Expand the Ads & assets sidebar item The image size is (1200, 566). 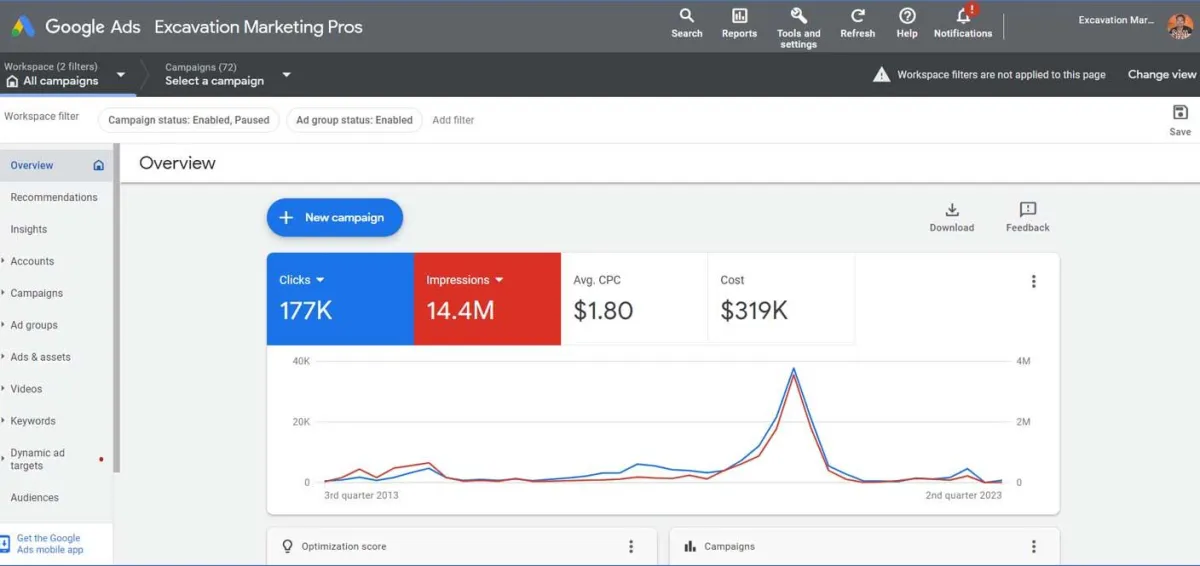[4, 357]
